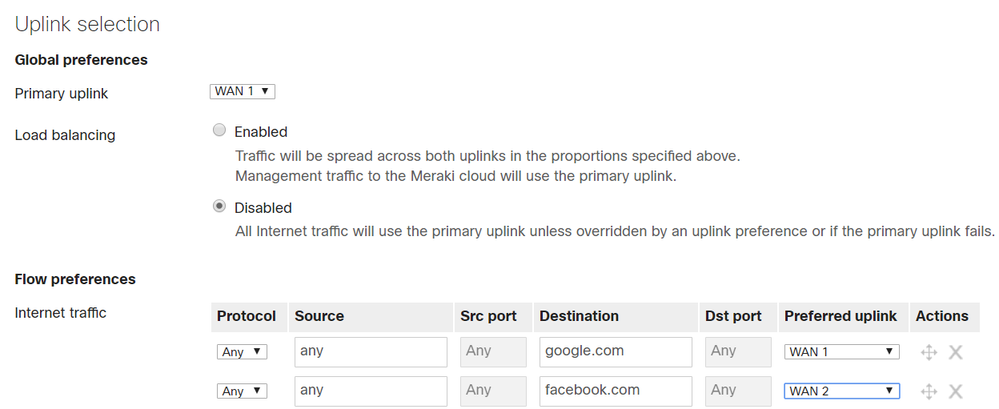Click the move handle icon for google.com rule
Image resolution: width=999 pixels, height=409 pixels.
click(x=929, y=352)
